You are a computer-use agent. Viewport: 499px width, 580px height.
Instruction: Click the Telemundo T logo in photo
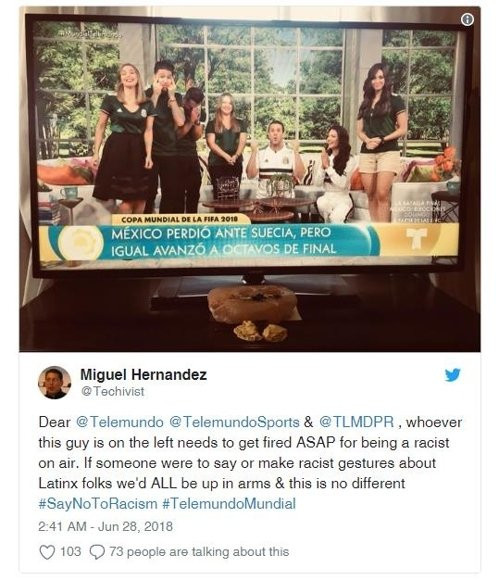(x=417, y=238)
